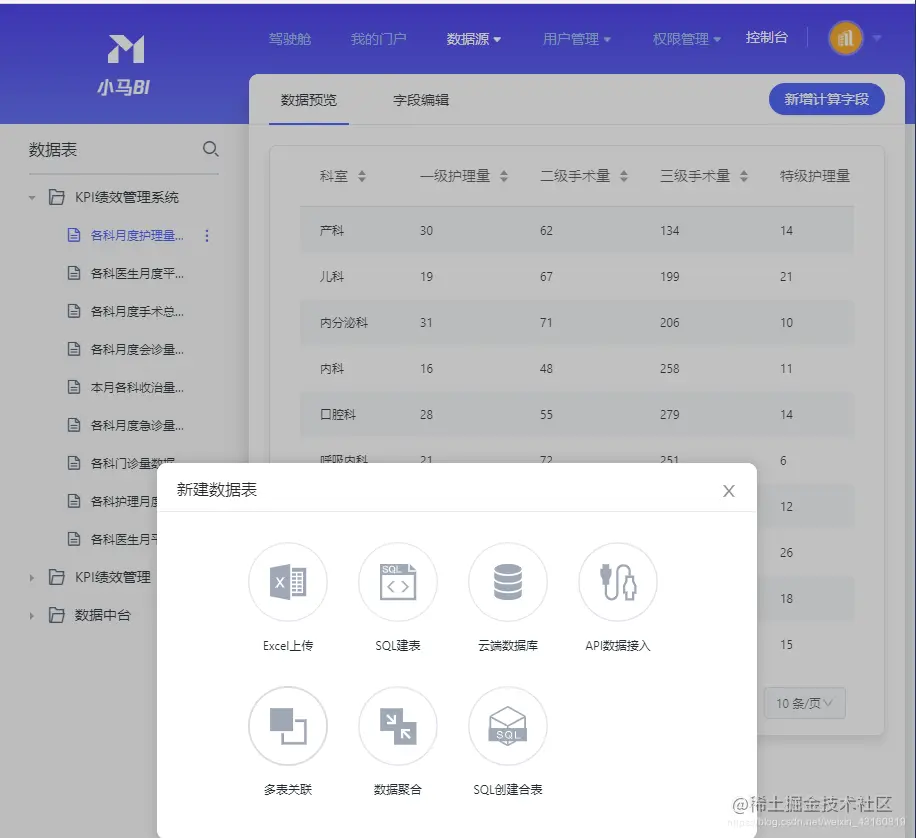Open the 驾驶舱 menu item

(x=290, y=38)
